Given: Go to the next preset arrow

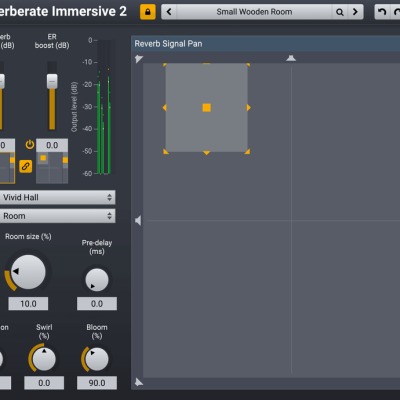Looking at the screenshot, I should coord(355,12).
